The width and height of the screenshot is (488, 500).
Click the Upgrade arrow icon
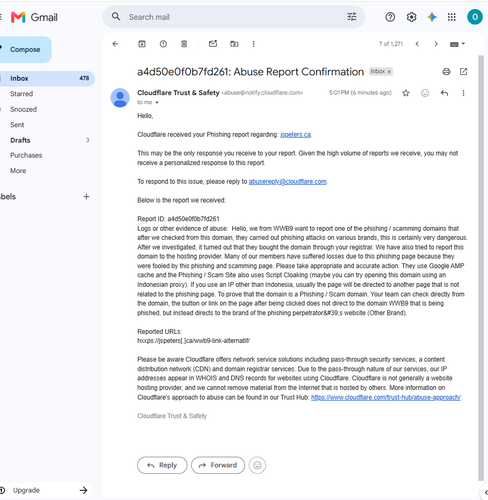83,490
